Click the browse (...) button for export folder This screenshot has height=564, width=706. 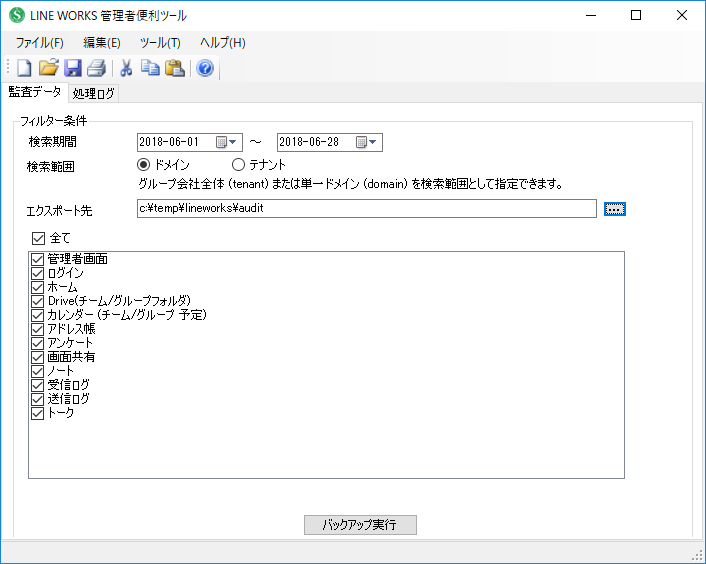615,209
